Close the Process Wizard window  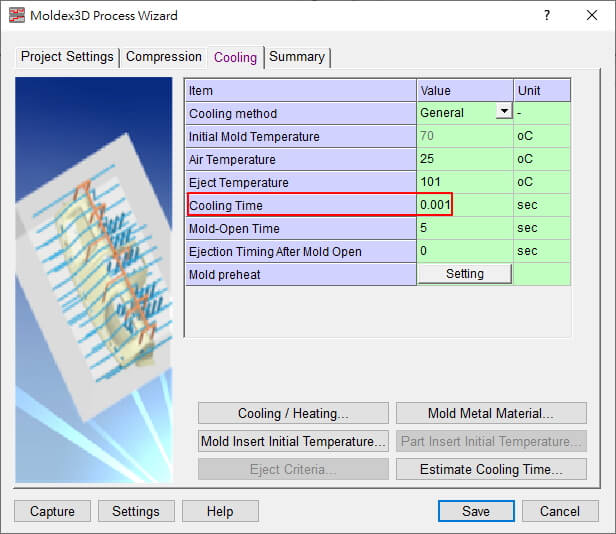592,15
